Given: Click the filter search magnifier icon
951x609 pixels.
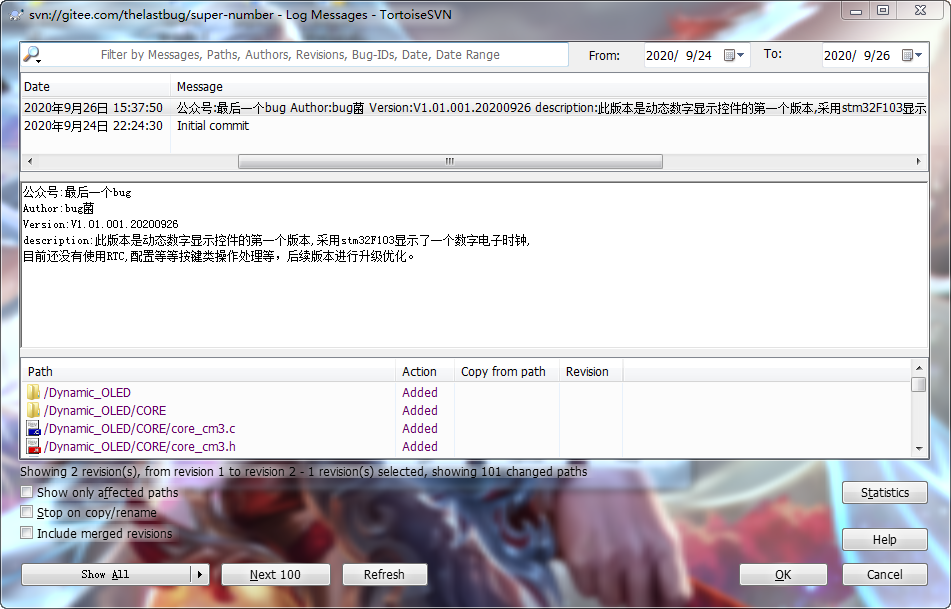Looking at the screenshot, I should [x=32, y=55].
